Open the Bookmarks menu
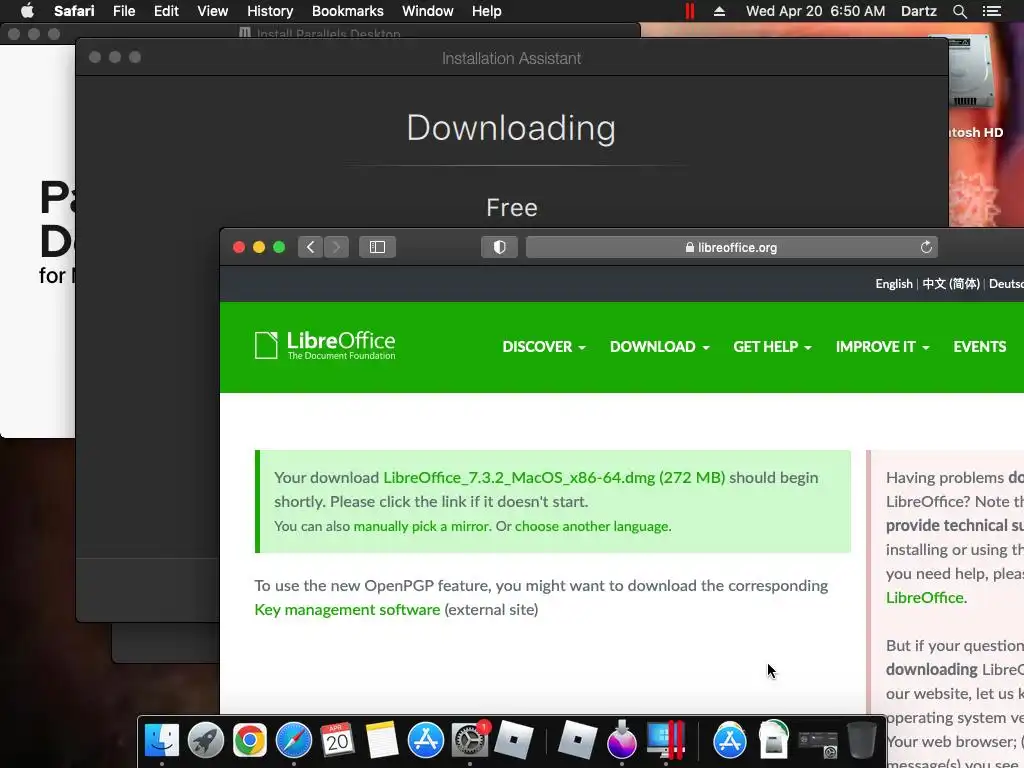 tap(347, 11)
